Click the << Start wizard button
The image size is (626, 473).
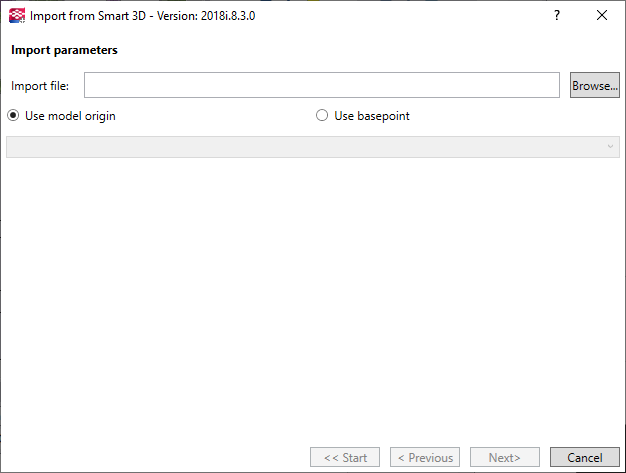point(345,457)
